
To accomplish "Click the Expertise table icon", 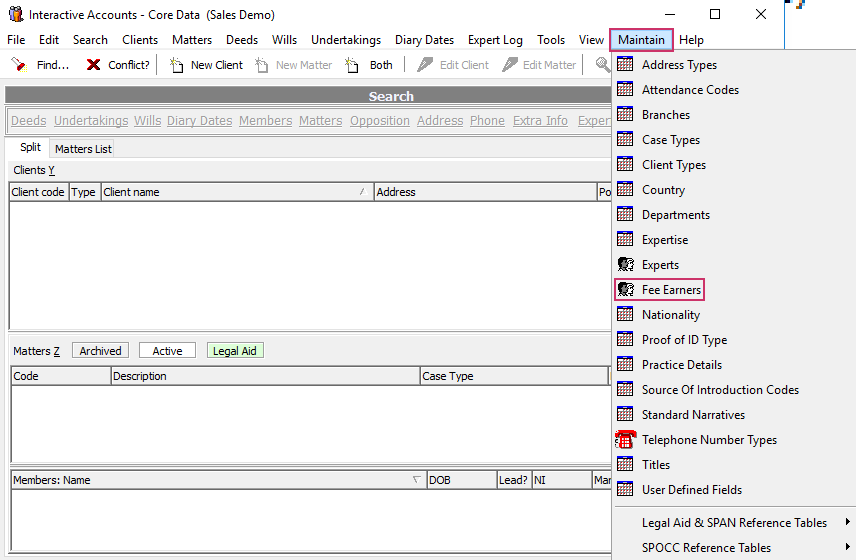I will tap(625, 239).
